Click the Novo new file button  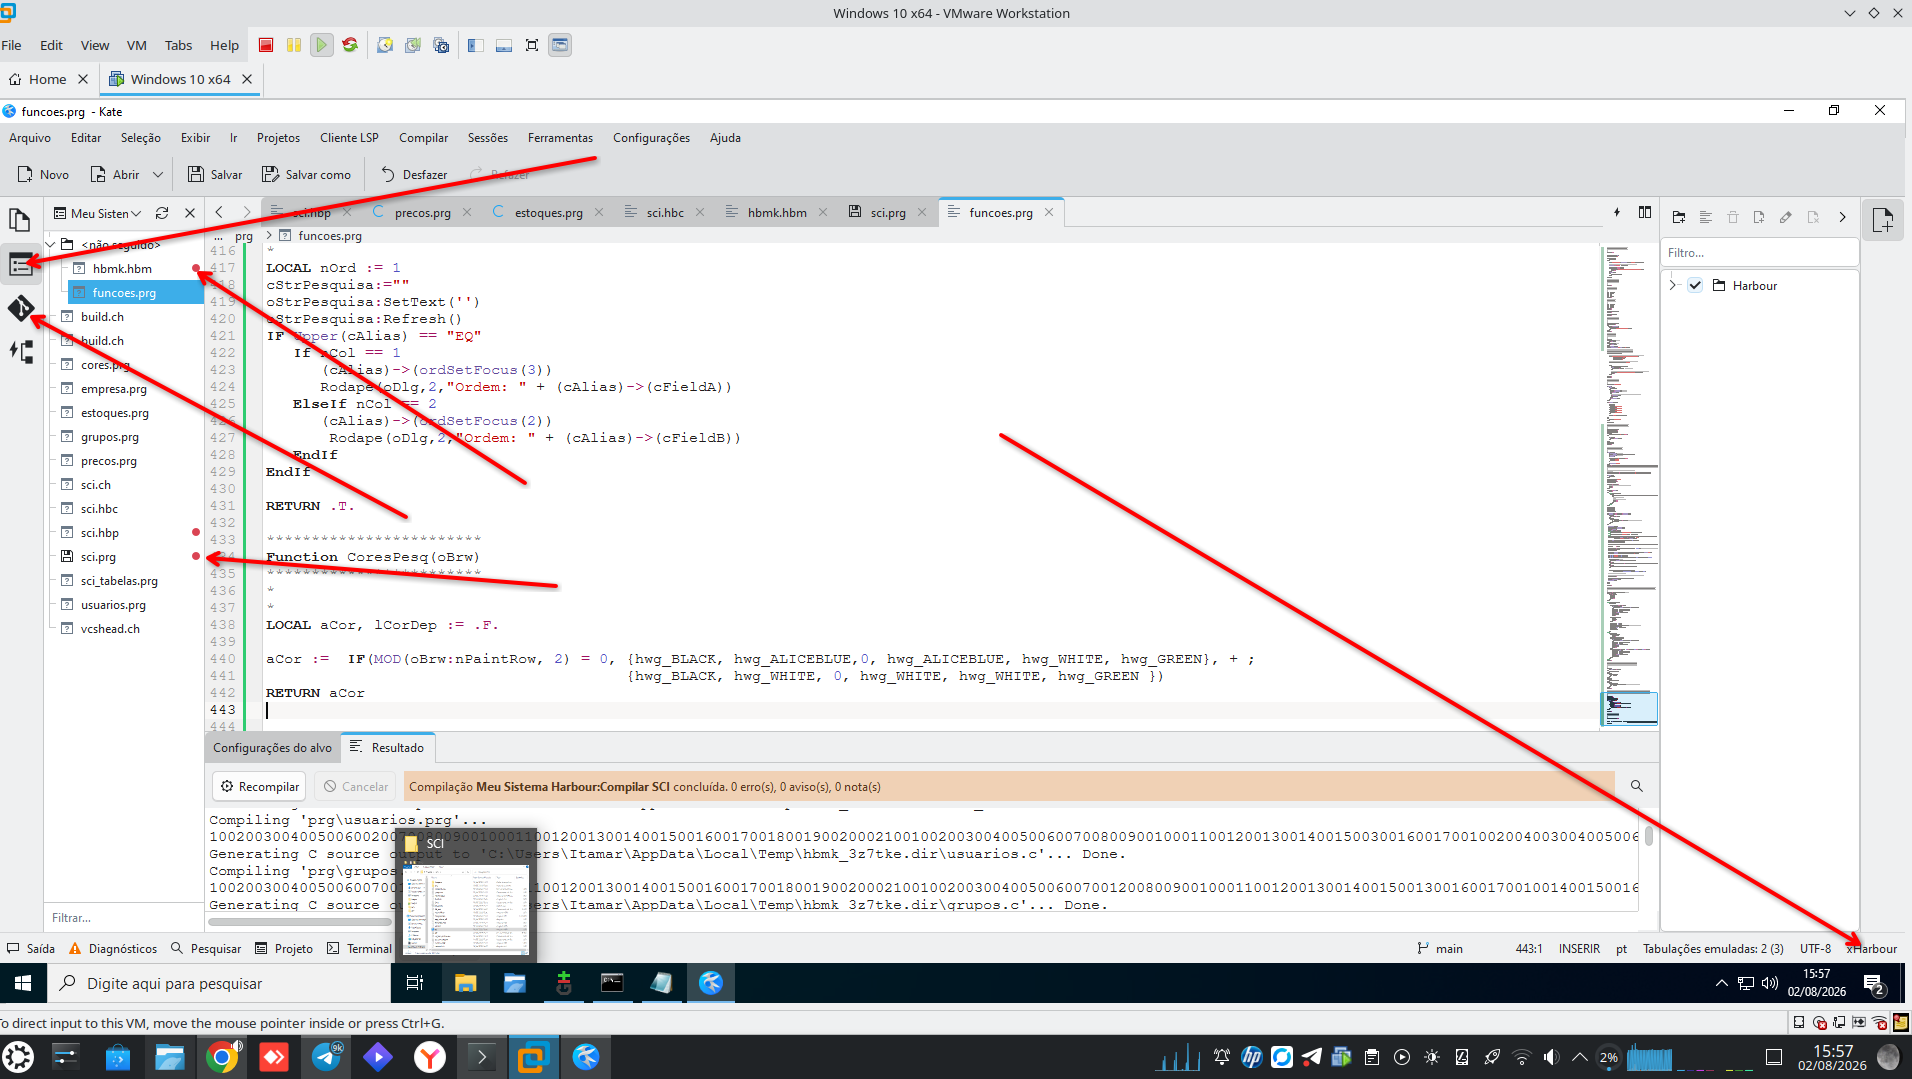point(43,174)
